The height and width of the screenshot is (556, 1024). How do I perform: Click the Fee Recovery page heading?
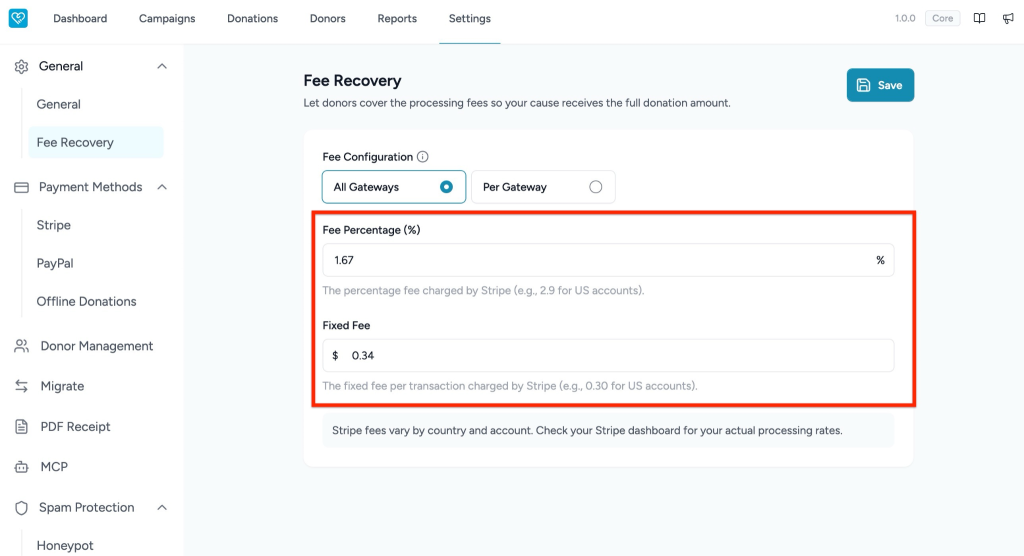[353, 80]
